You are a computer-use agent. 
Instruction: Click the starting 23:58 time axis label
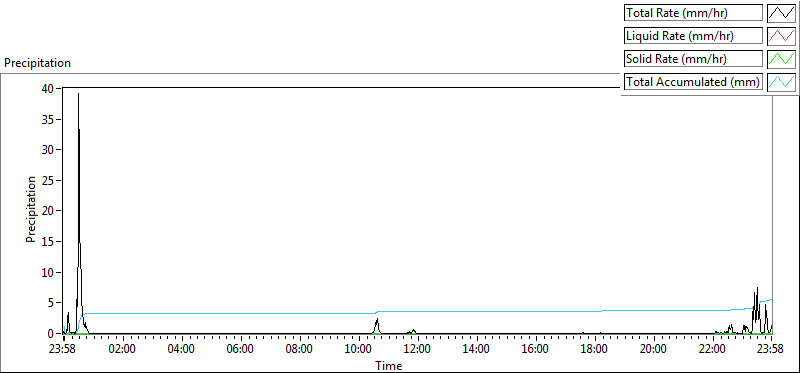click(x=63, y=349)
